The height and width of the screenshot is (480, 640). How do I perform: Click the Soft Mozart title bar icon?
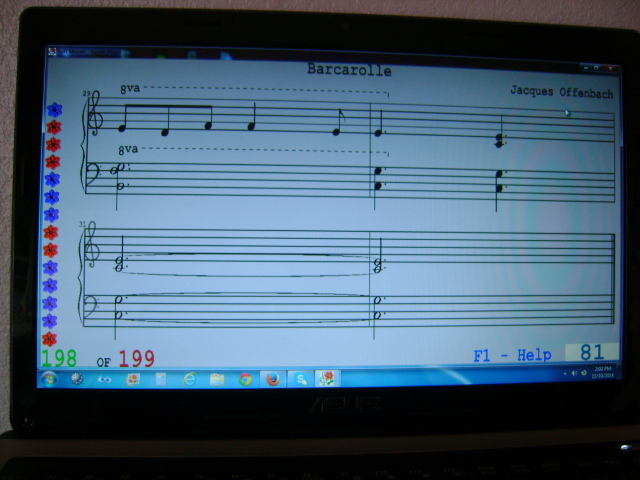[x=52, y=51]
